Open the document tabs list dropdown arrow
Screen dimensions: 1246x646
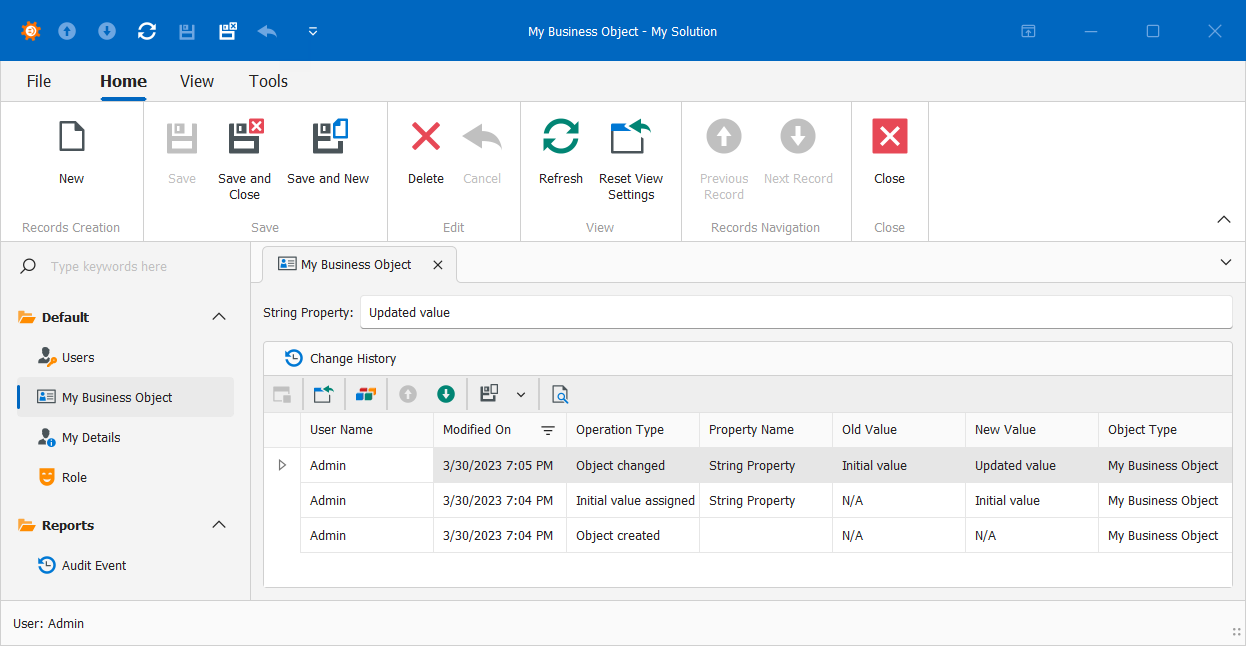click(1226, 262)
